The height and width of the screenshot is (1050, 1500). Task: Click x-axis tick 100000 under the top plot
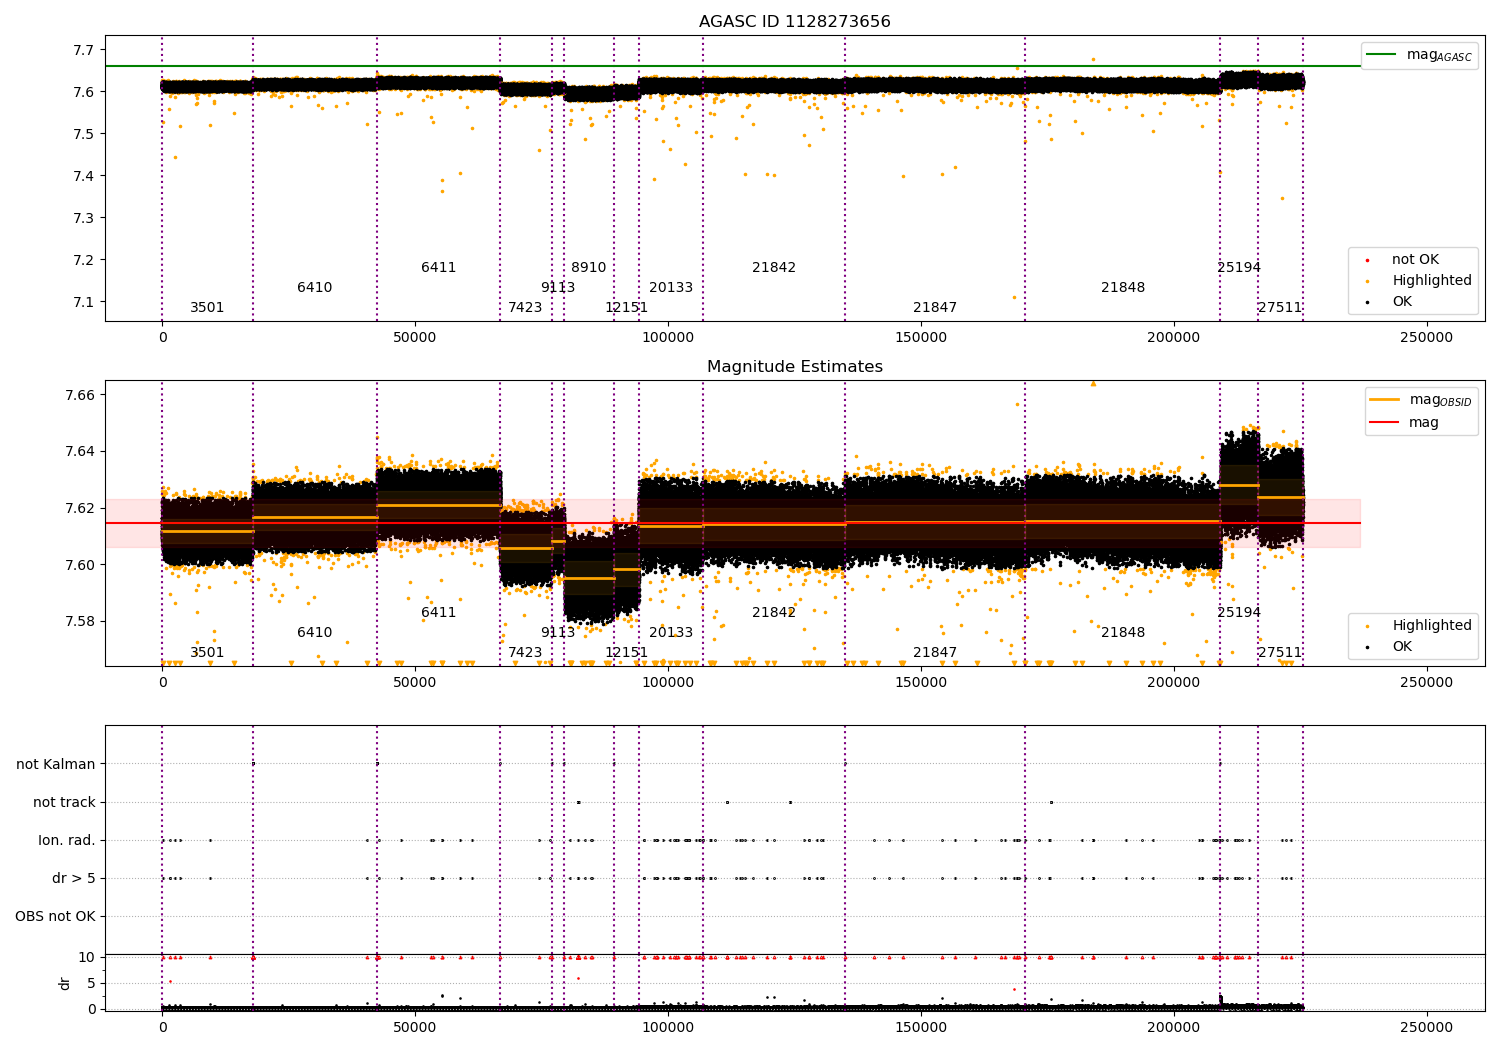[667, 338]
